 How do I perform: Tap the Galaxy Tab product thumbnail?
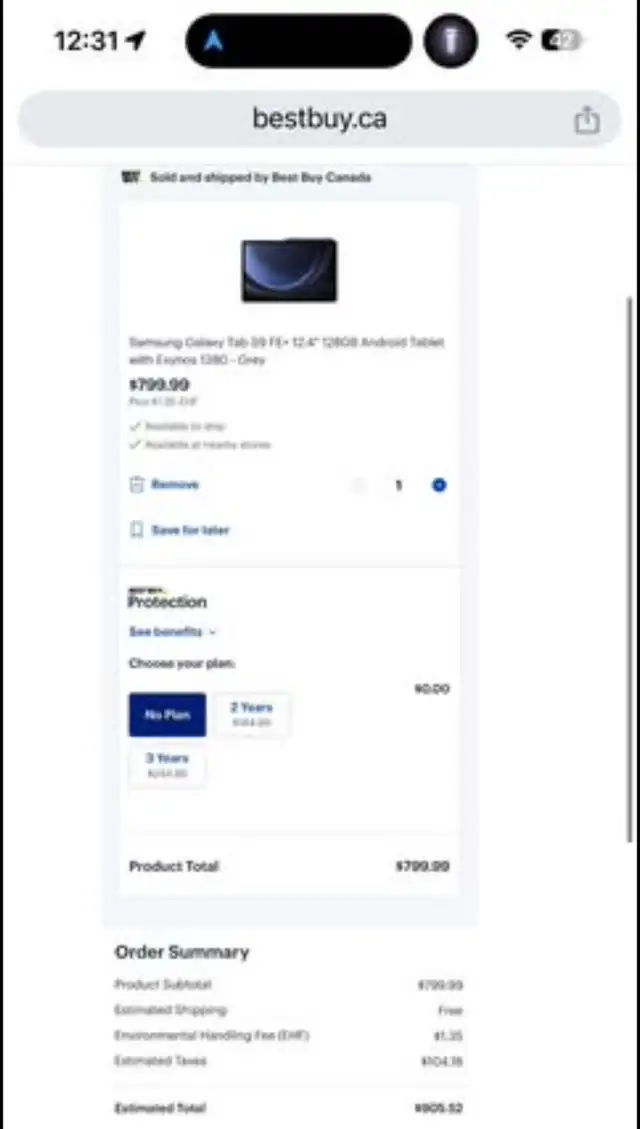[x=289, y=270]
